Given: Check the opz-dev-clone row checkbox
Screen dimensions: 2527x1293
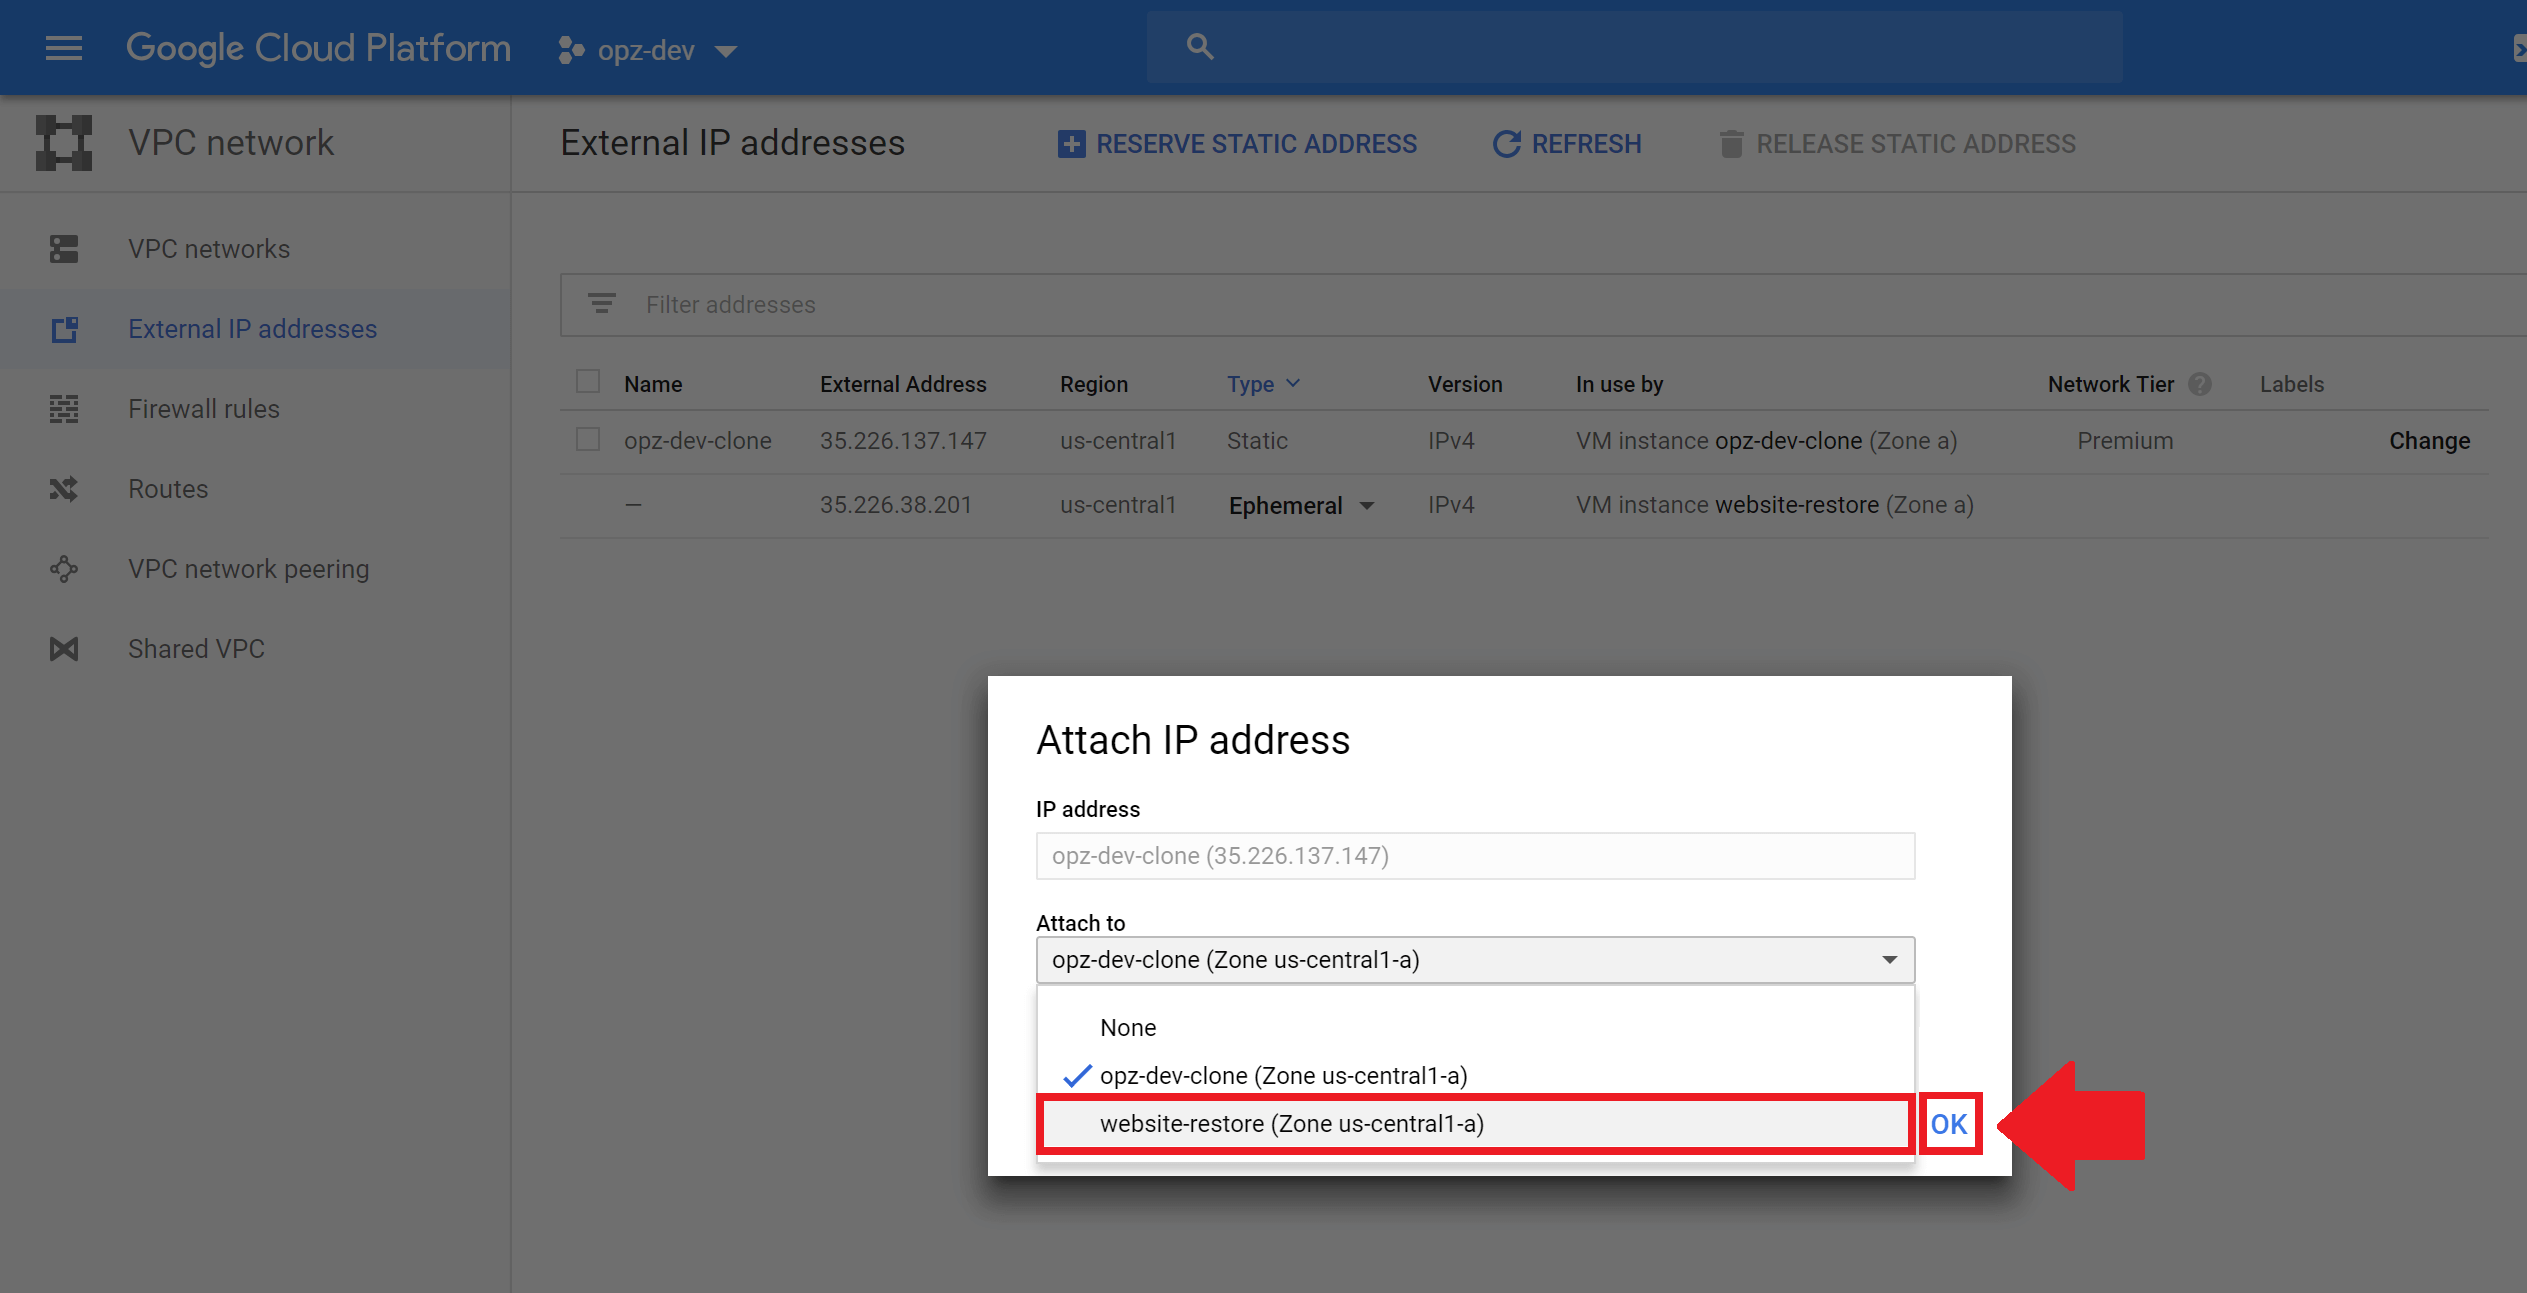Looking at the screenshot, I should 588,439.
